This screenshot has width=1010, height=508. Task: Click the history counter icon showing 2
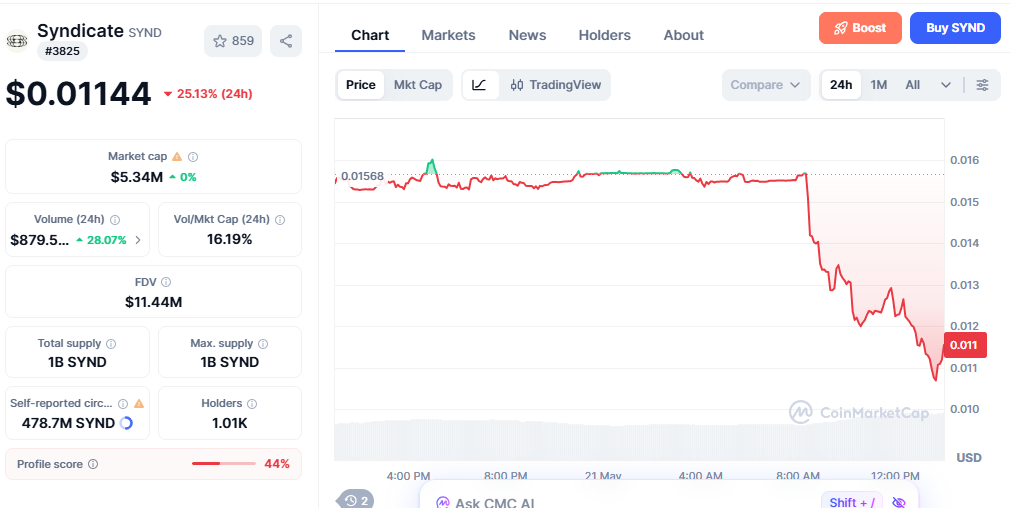[x=356, y=500]
